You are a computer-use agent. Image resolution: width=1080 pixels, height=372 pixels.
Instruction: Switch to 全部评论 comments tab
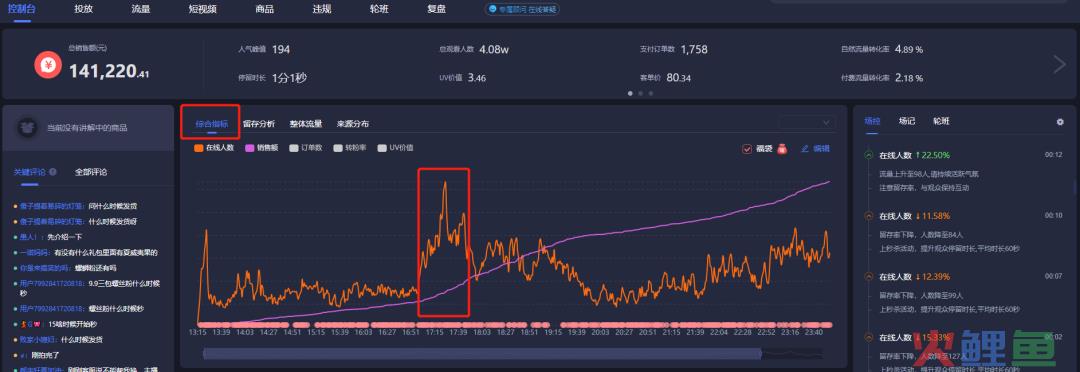[x=91, y=172]
